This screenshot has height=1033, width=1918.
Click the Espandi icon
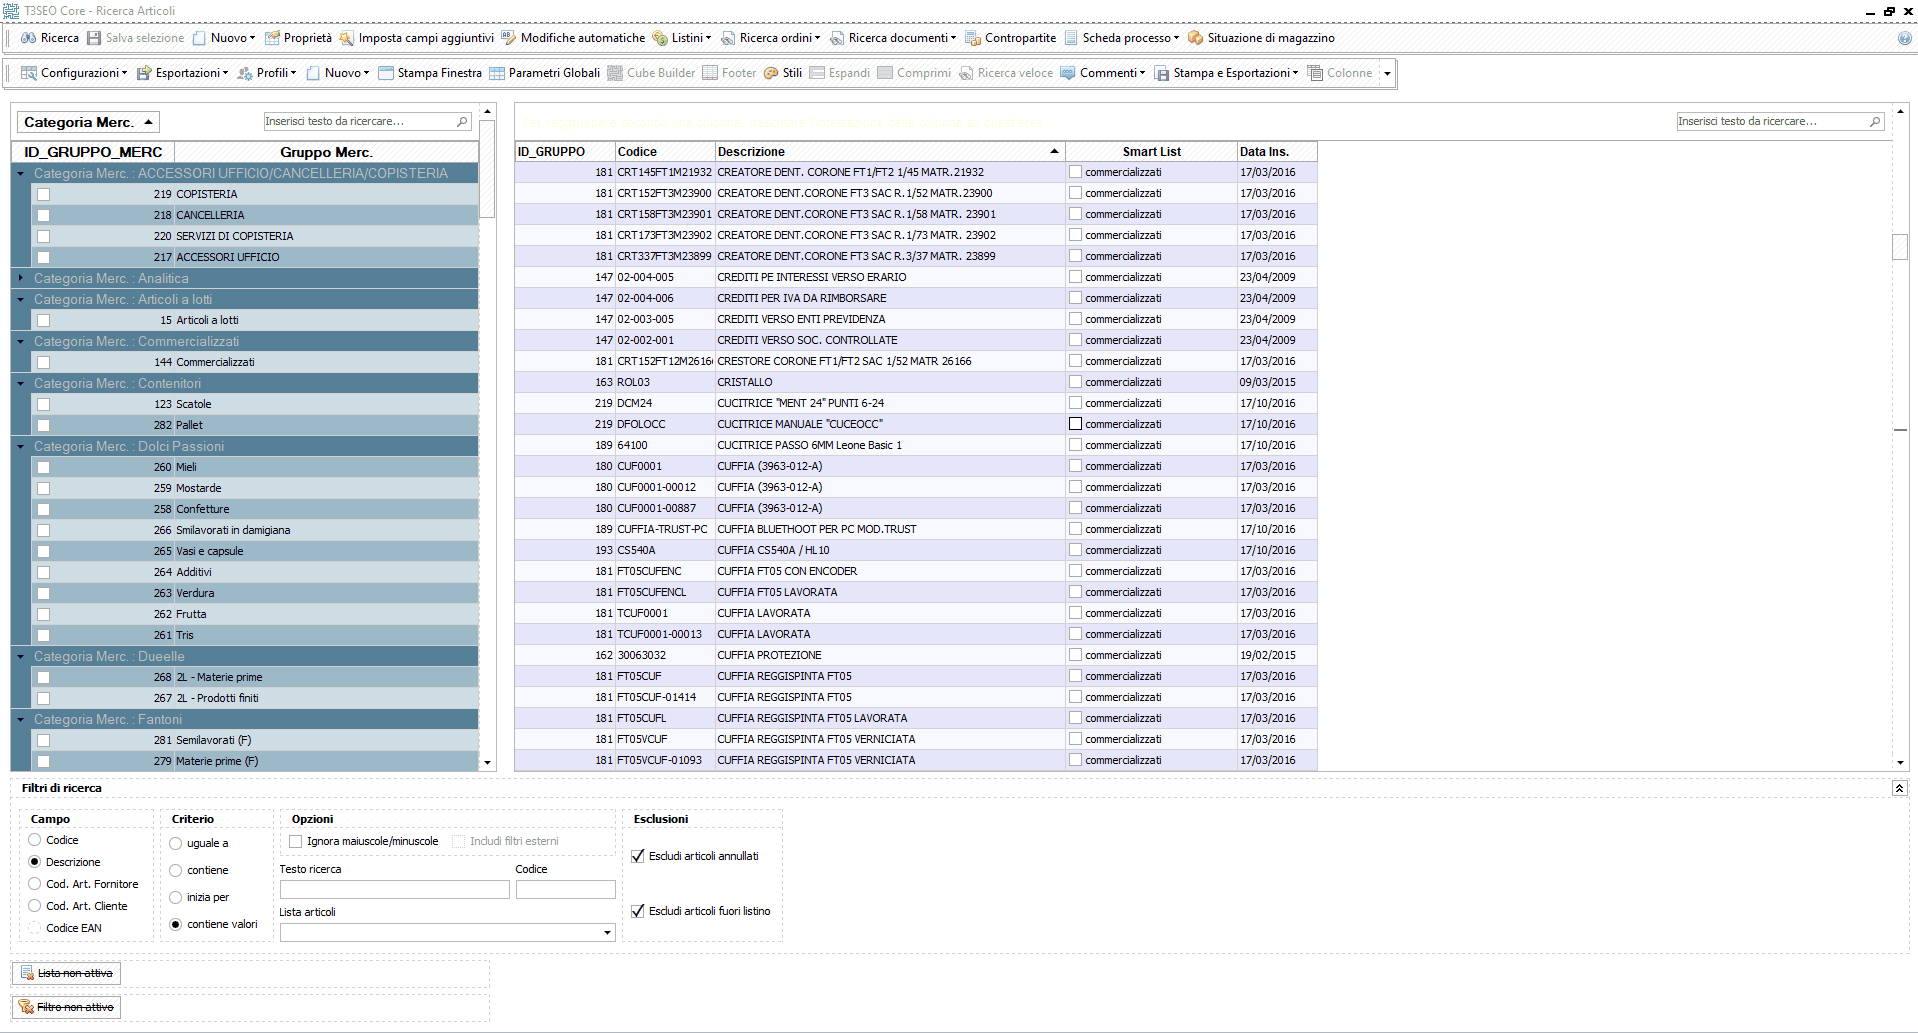[x=817, y=73]
